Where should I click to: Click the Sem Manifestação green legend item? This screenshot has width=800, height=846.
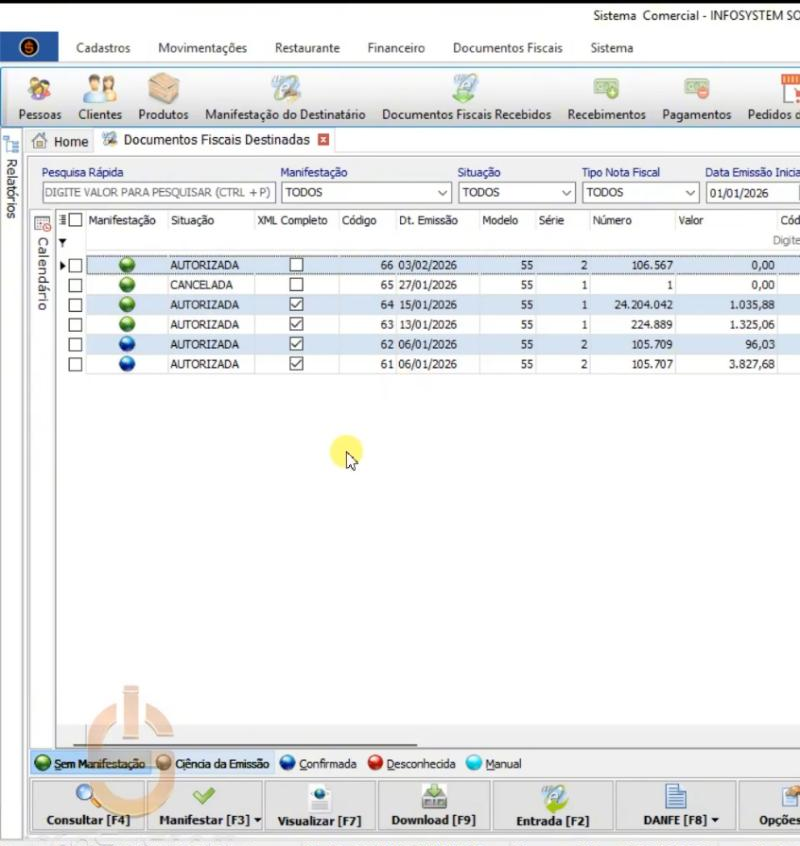tap(90, 763)
